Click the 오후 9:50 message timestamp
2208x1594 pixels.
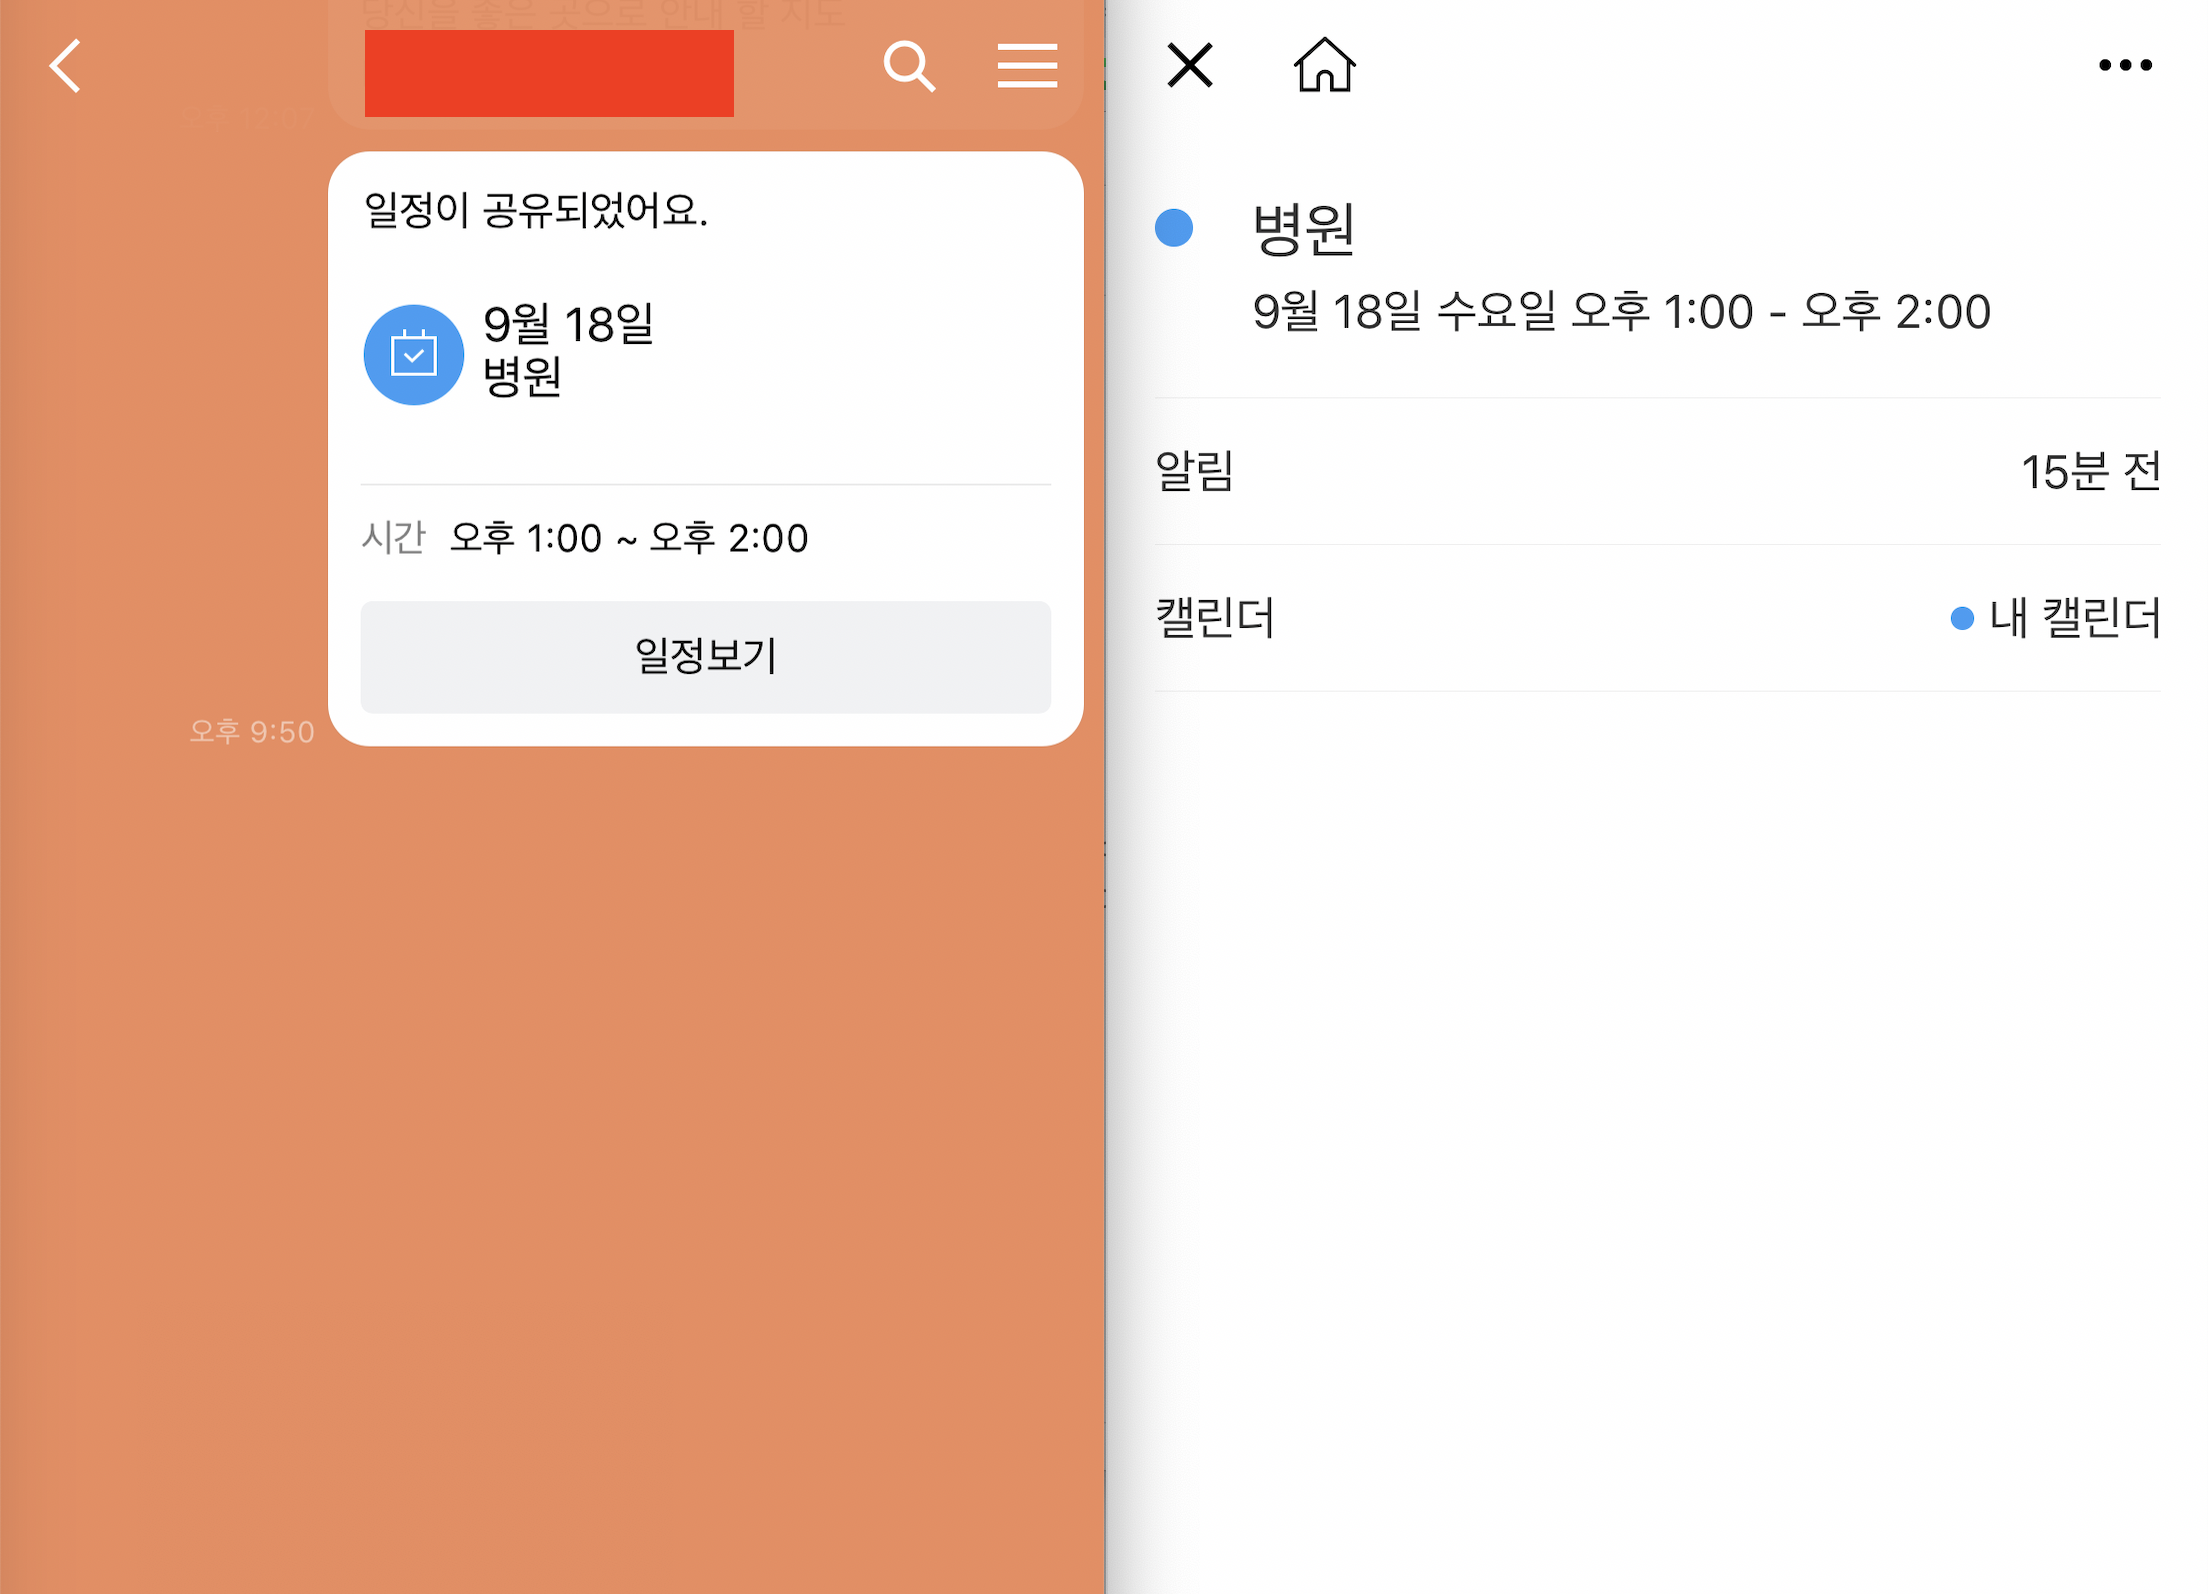(x=252, y=731)
